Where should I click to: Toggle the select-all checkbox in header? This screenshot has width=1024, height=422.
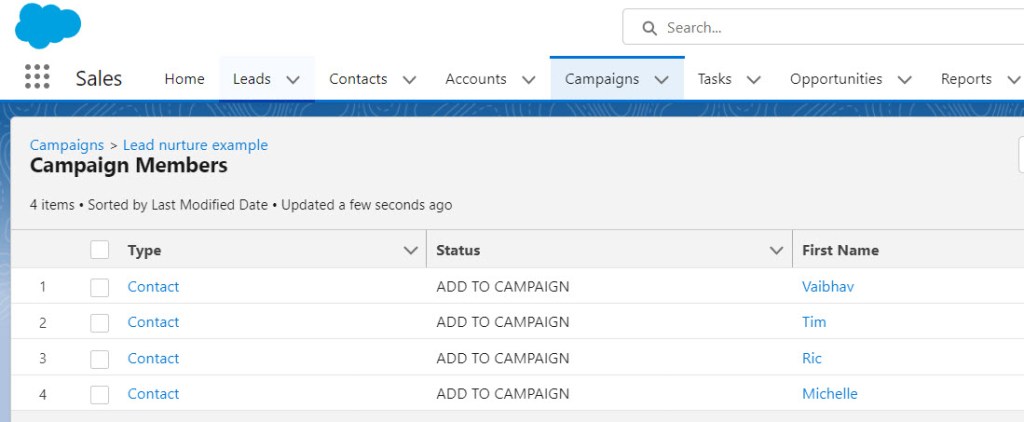[x=99, y=250]
